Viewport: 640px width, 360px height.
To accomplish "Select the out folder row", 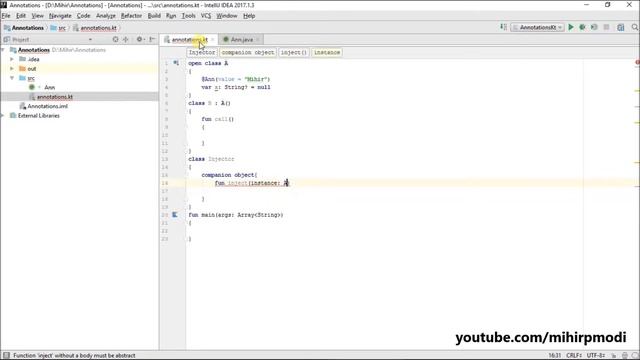I will point(79,69).
